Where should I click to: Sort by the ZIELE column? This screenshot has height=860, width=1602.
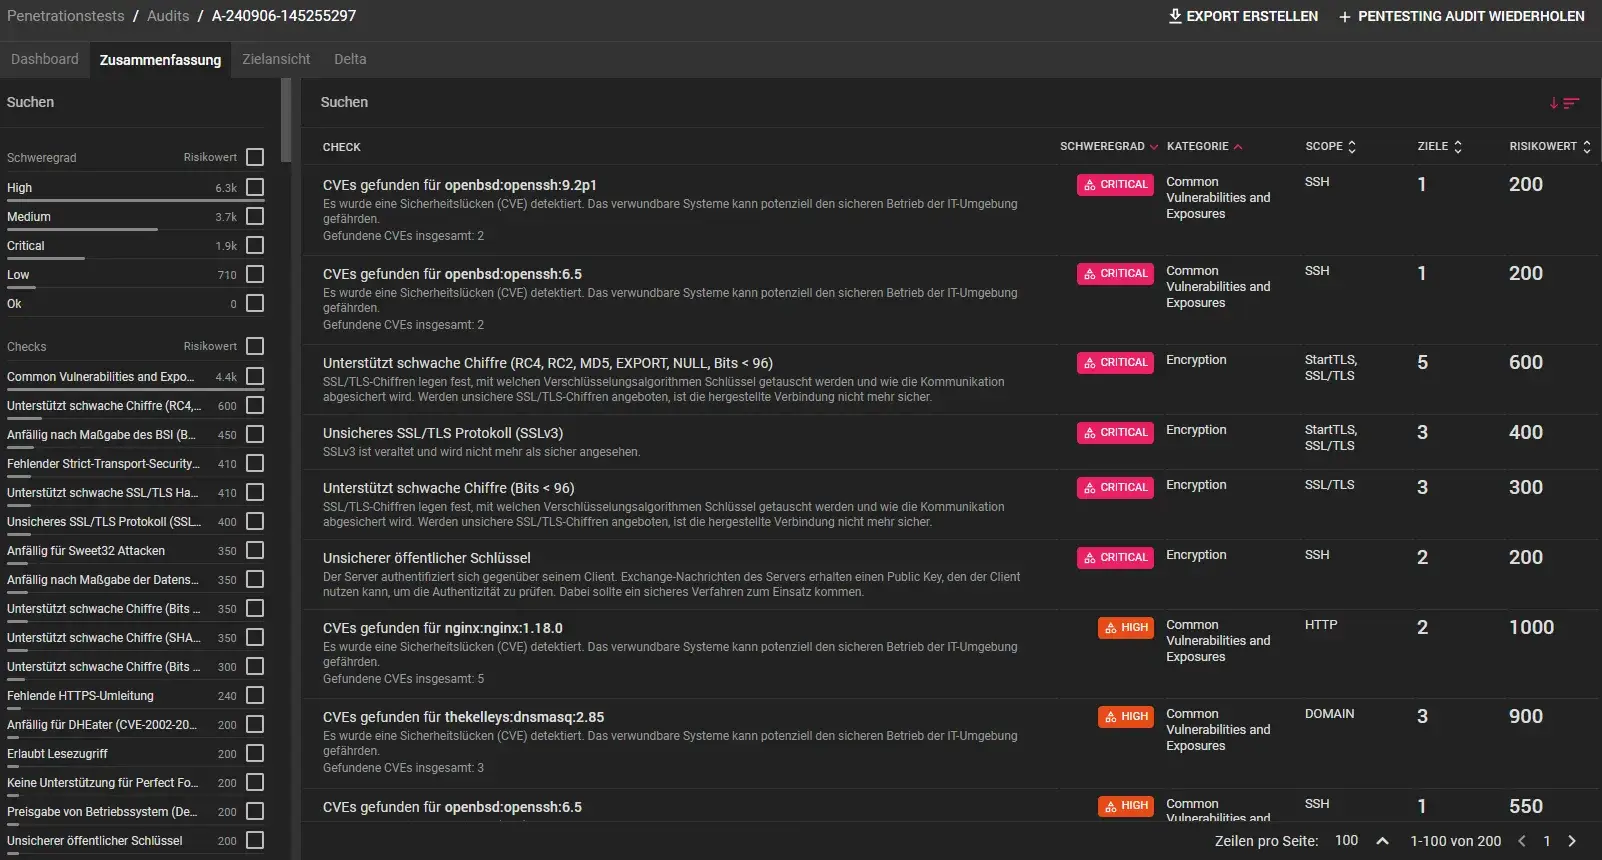pos(1439,147)
